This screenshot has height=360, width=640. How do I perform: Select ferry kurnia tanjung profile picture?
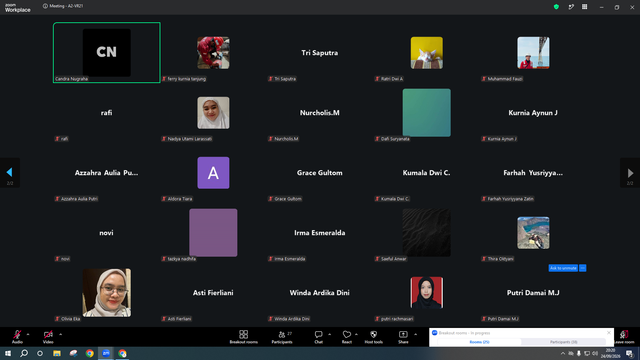[213, 53]
